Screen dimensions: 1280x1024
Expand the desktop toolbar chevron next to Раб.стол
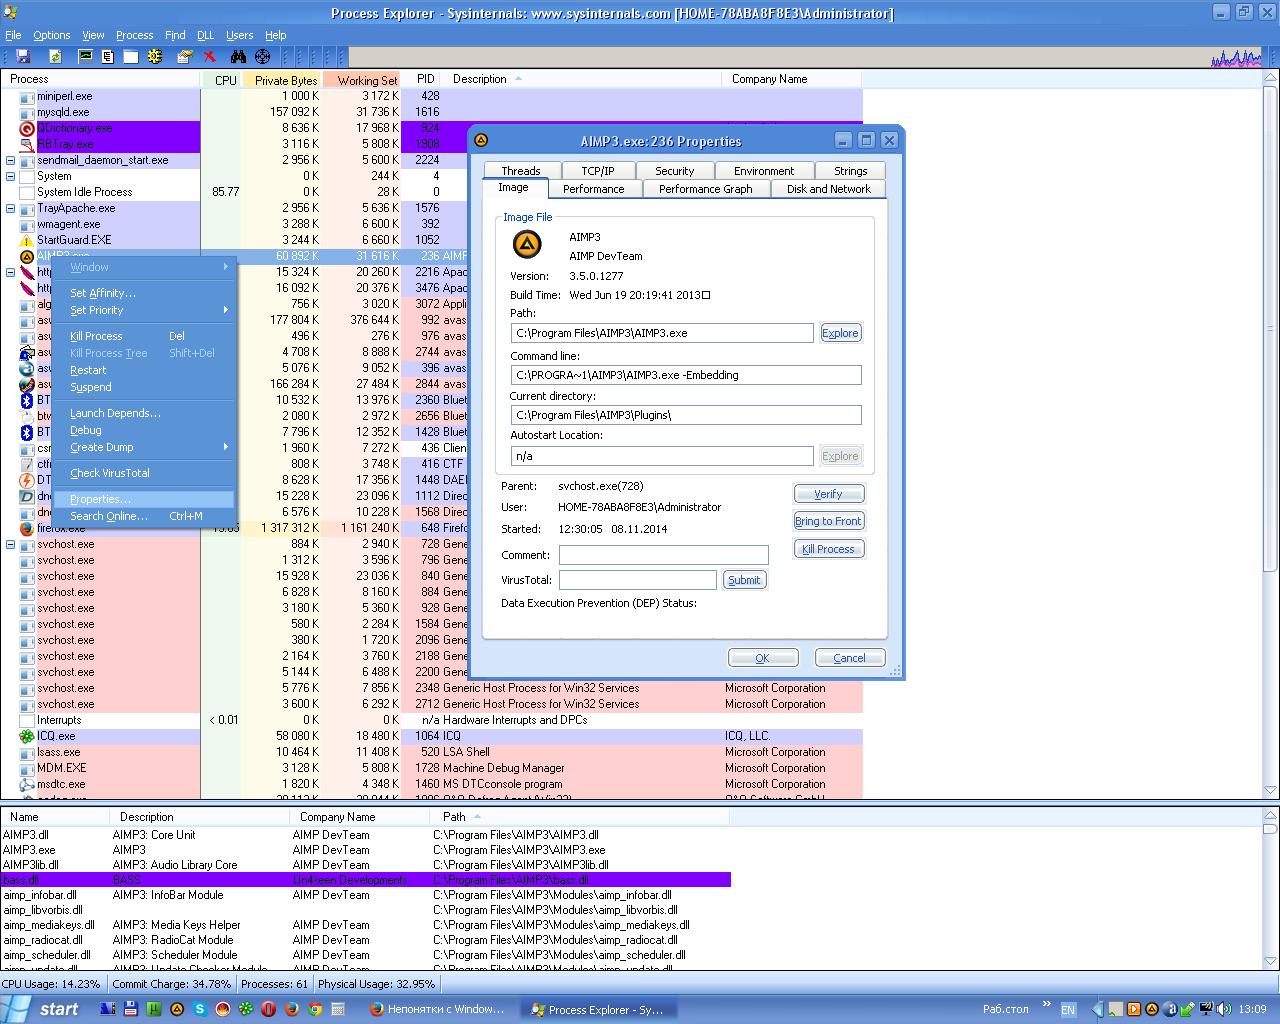coord(1047,1004)
